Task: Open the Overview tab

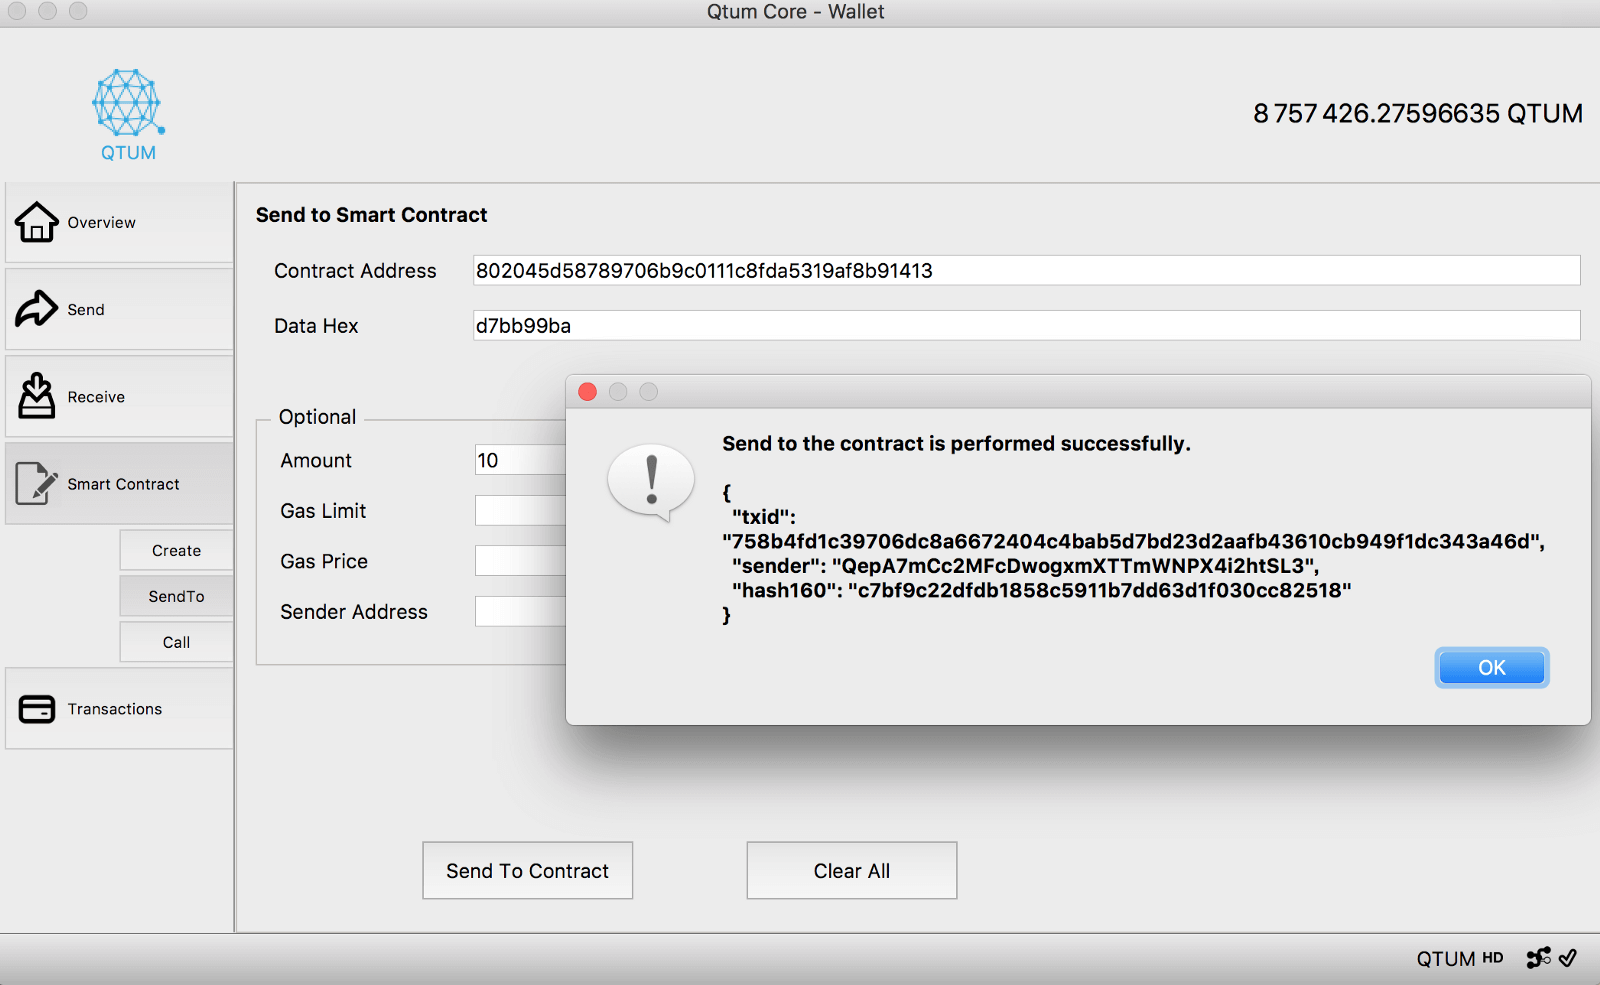Action: tap(119, 222)
